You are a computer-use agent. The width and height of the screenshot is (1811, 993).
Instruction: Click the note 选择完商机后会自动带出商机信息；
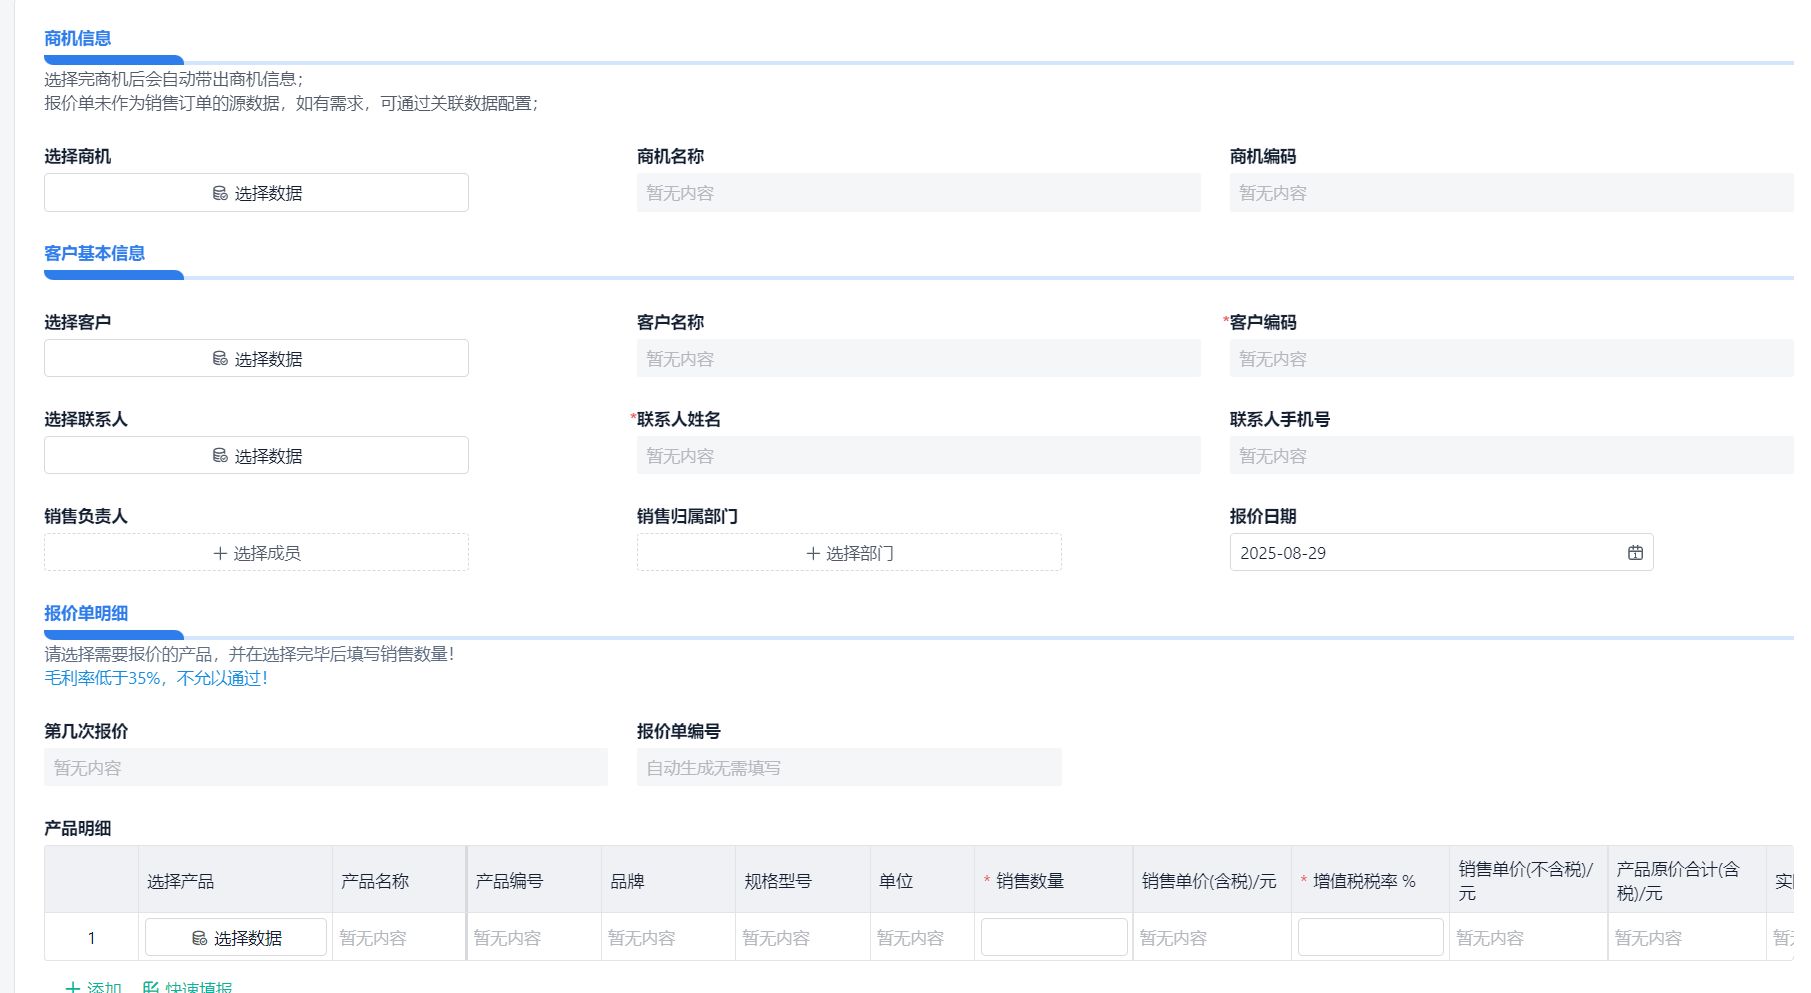point(174,79)
